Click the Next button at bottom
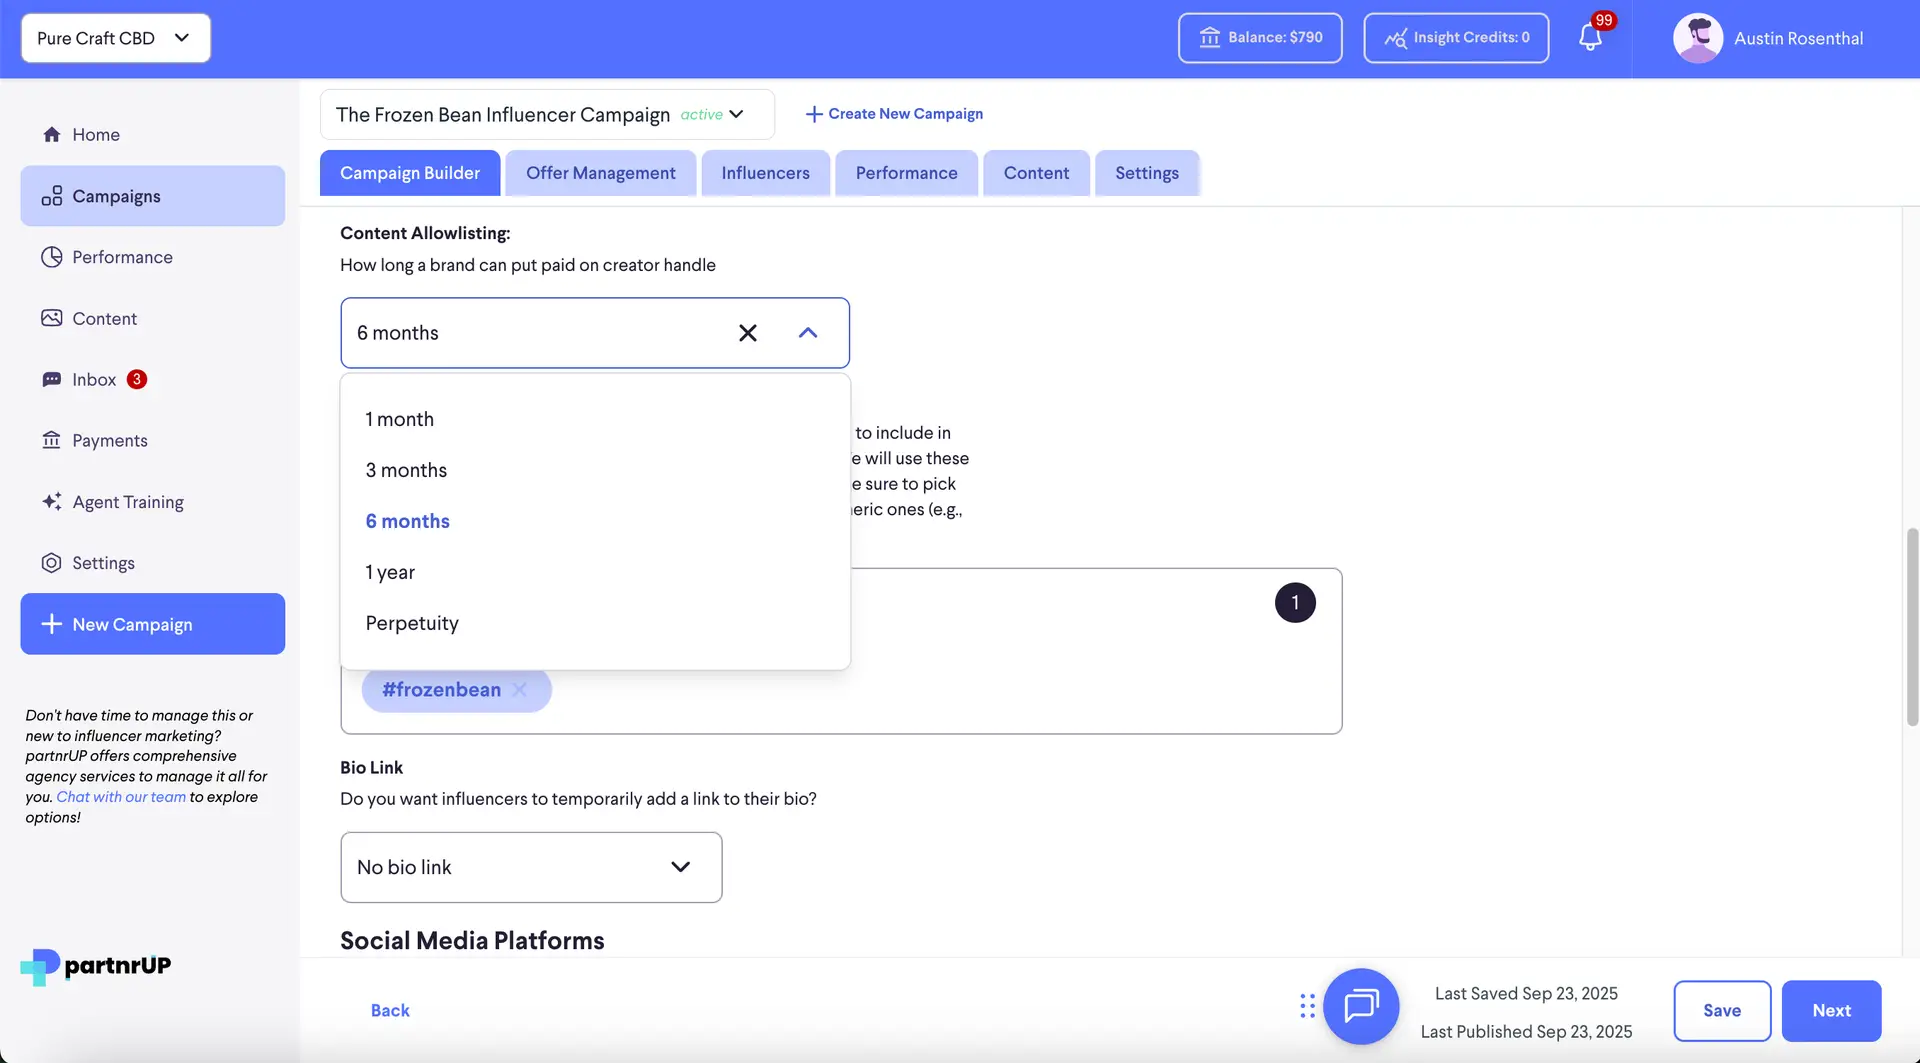Viewport: 1920px width, 1063px height. [1830, 1011]
